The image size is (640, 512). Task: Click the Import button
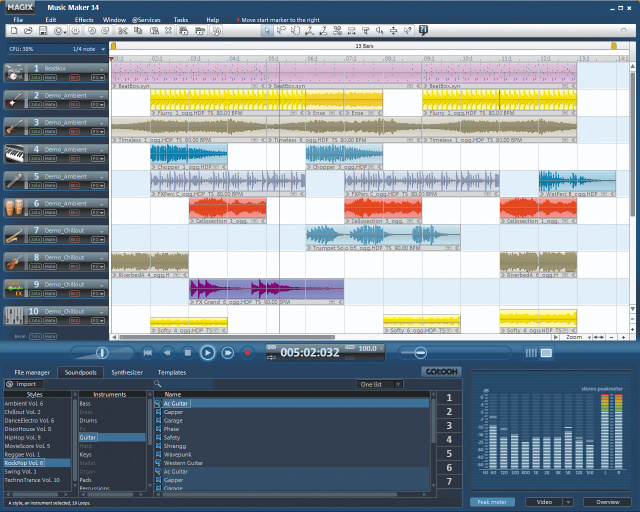pyautogui.click(x=25, y=383)
